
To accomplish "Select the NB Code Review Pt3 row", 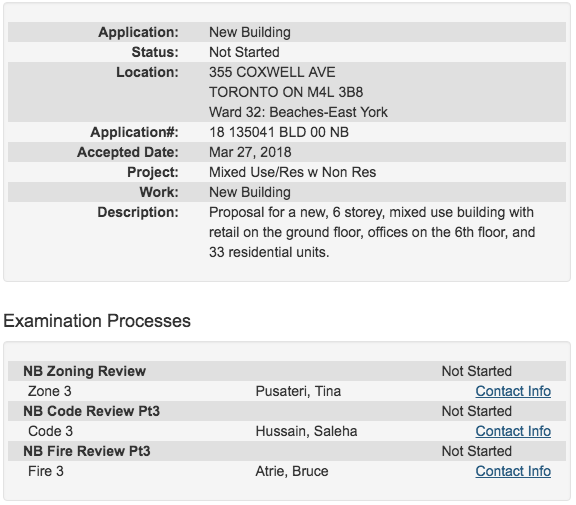I will coord(287,411).
